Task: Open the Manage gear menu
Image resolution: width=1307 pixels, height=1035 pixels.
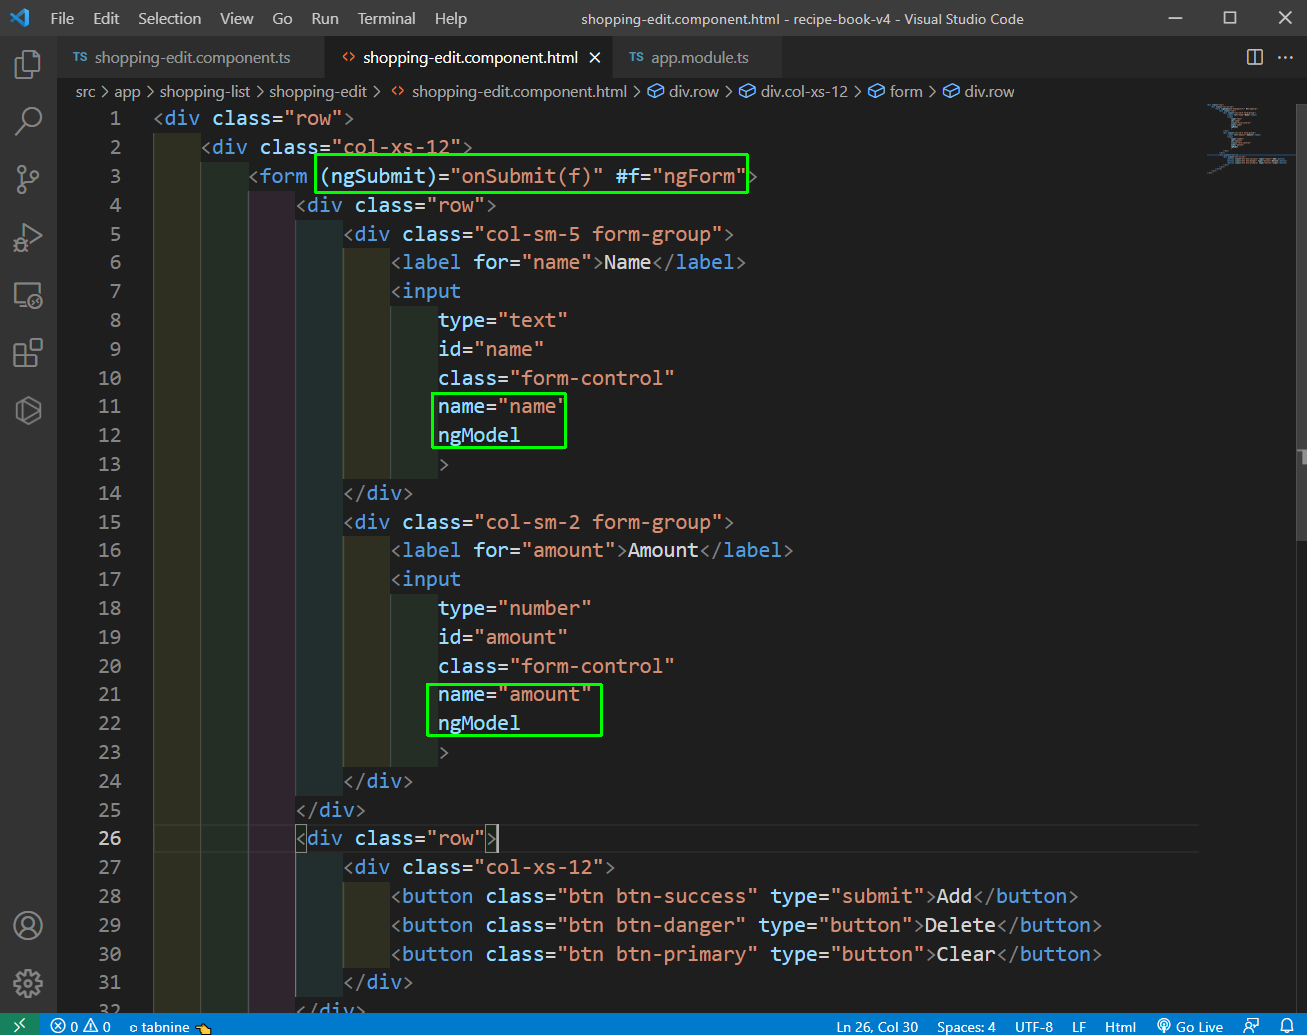Action: pyautogui.click(x=28, y=983)
